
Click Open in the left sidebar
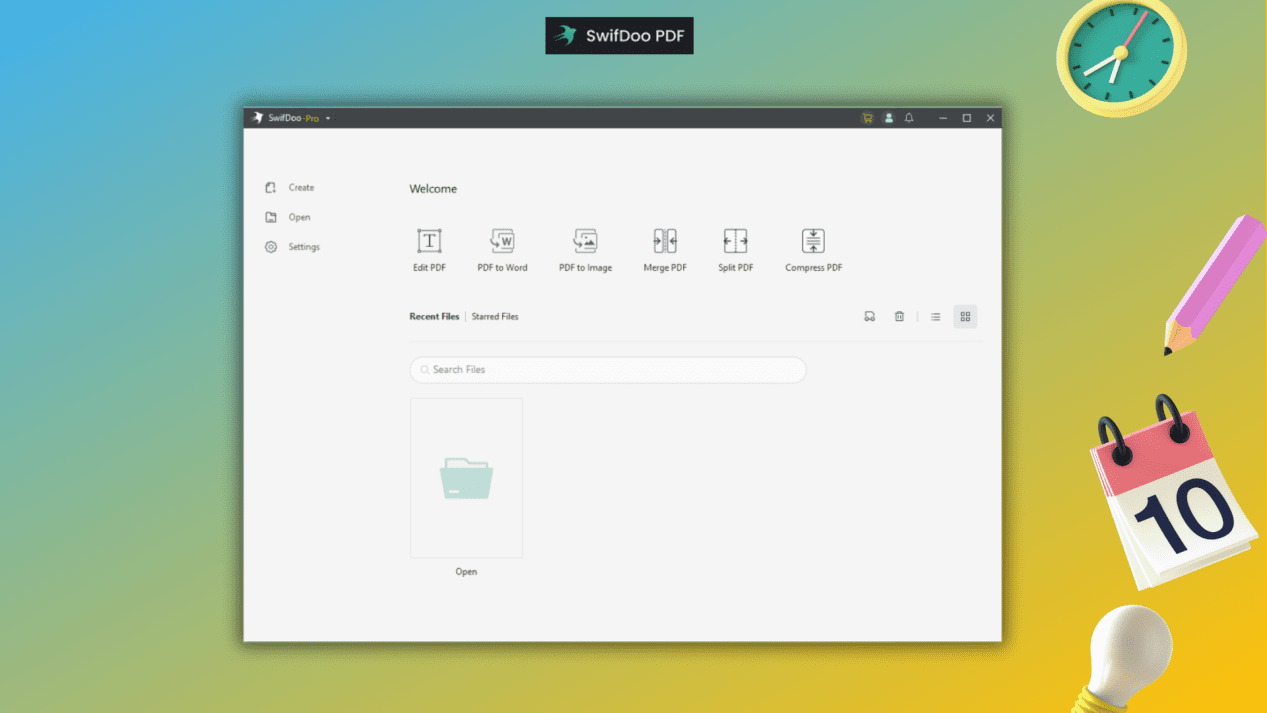pos(287,217)
